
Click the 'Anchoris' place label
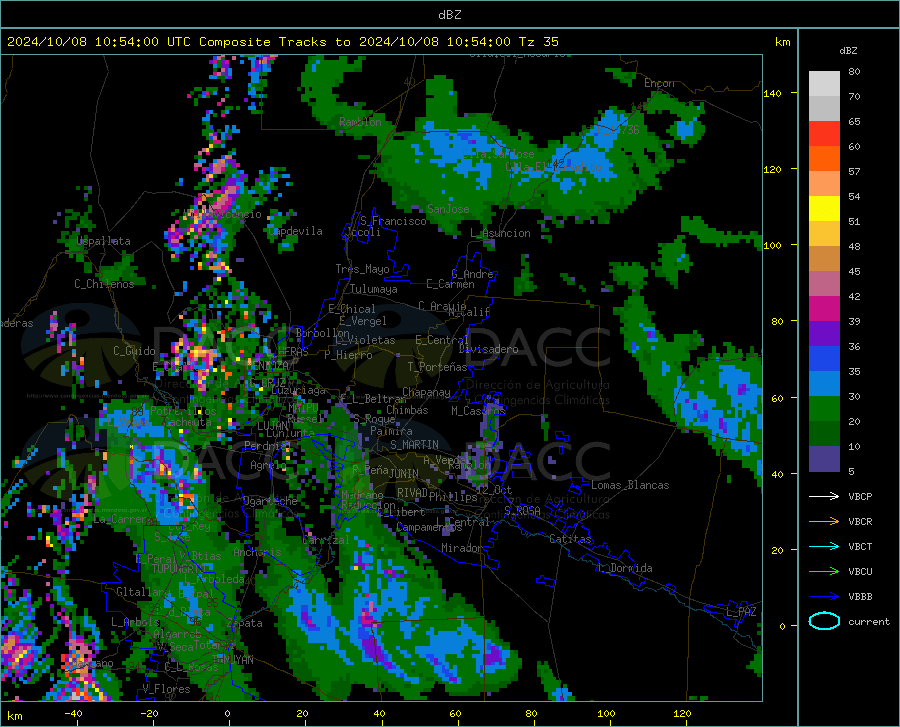tap(257, 552)
